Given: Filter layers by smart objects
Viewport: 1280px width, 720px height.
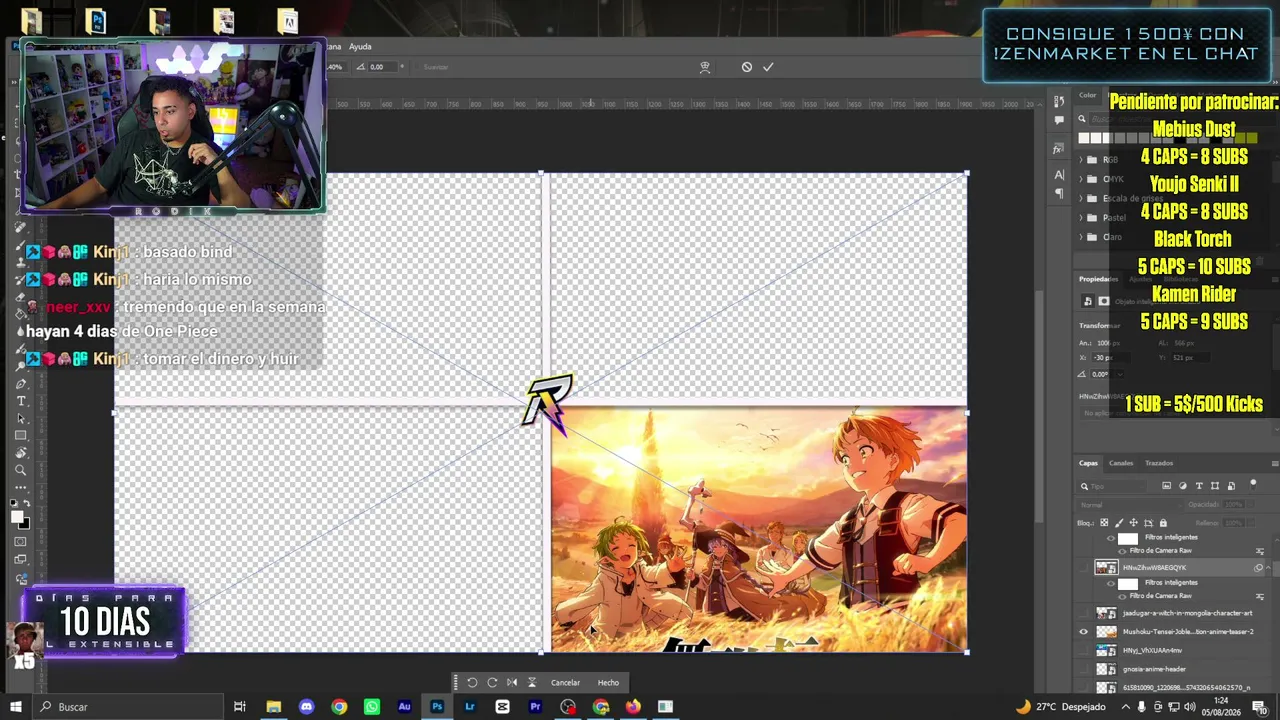Looking at the screenshot, I should (x=1231, y=486).
